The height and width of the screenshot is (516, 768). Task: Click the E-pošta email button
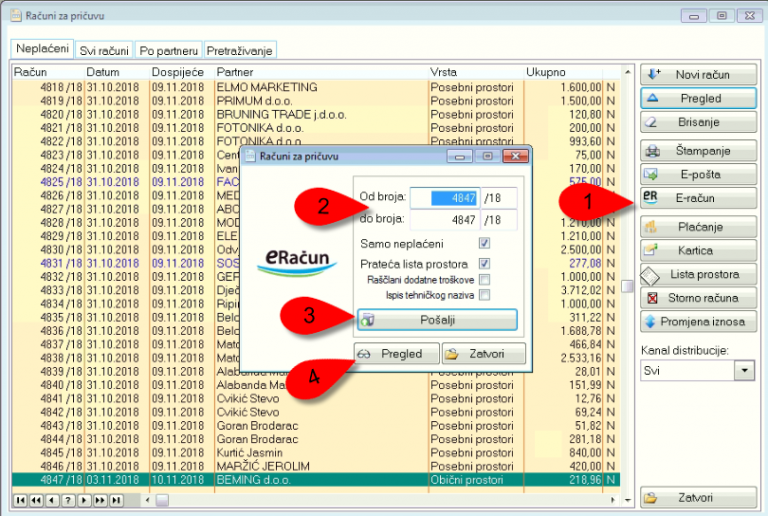click(x=698, y=174)
